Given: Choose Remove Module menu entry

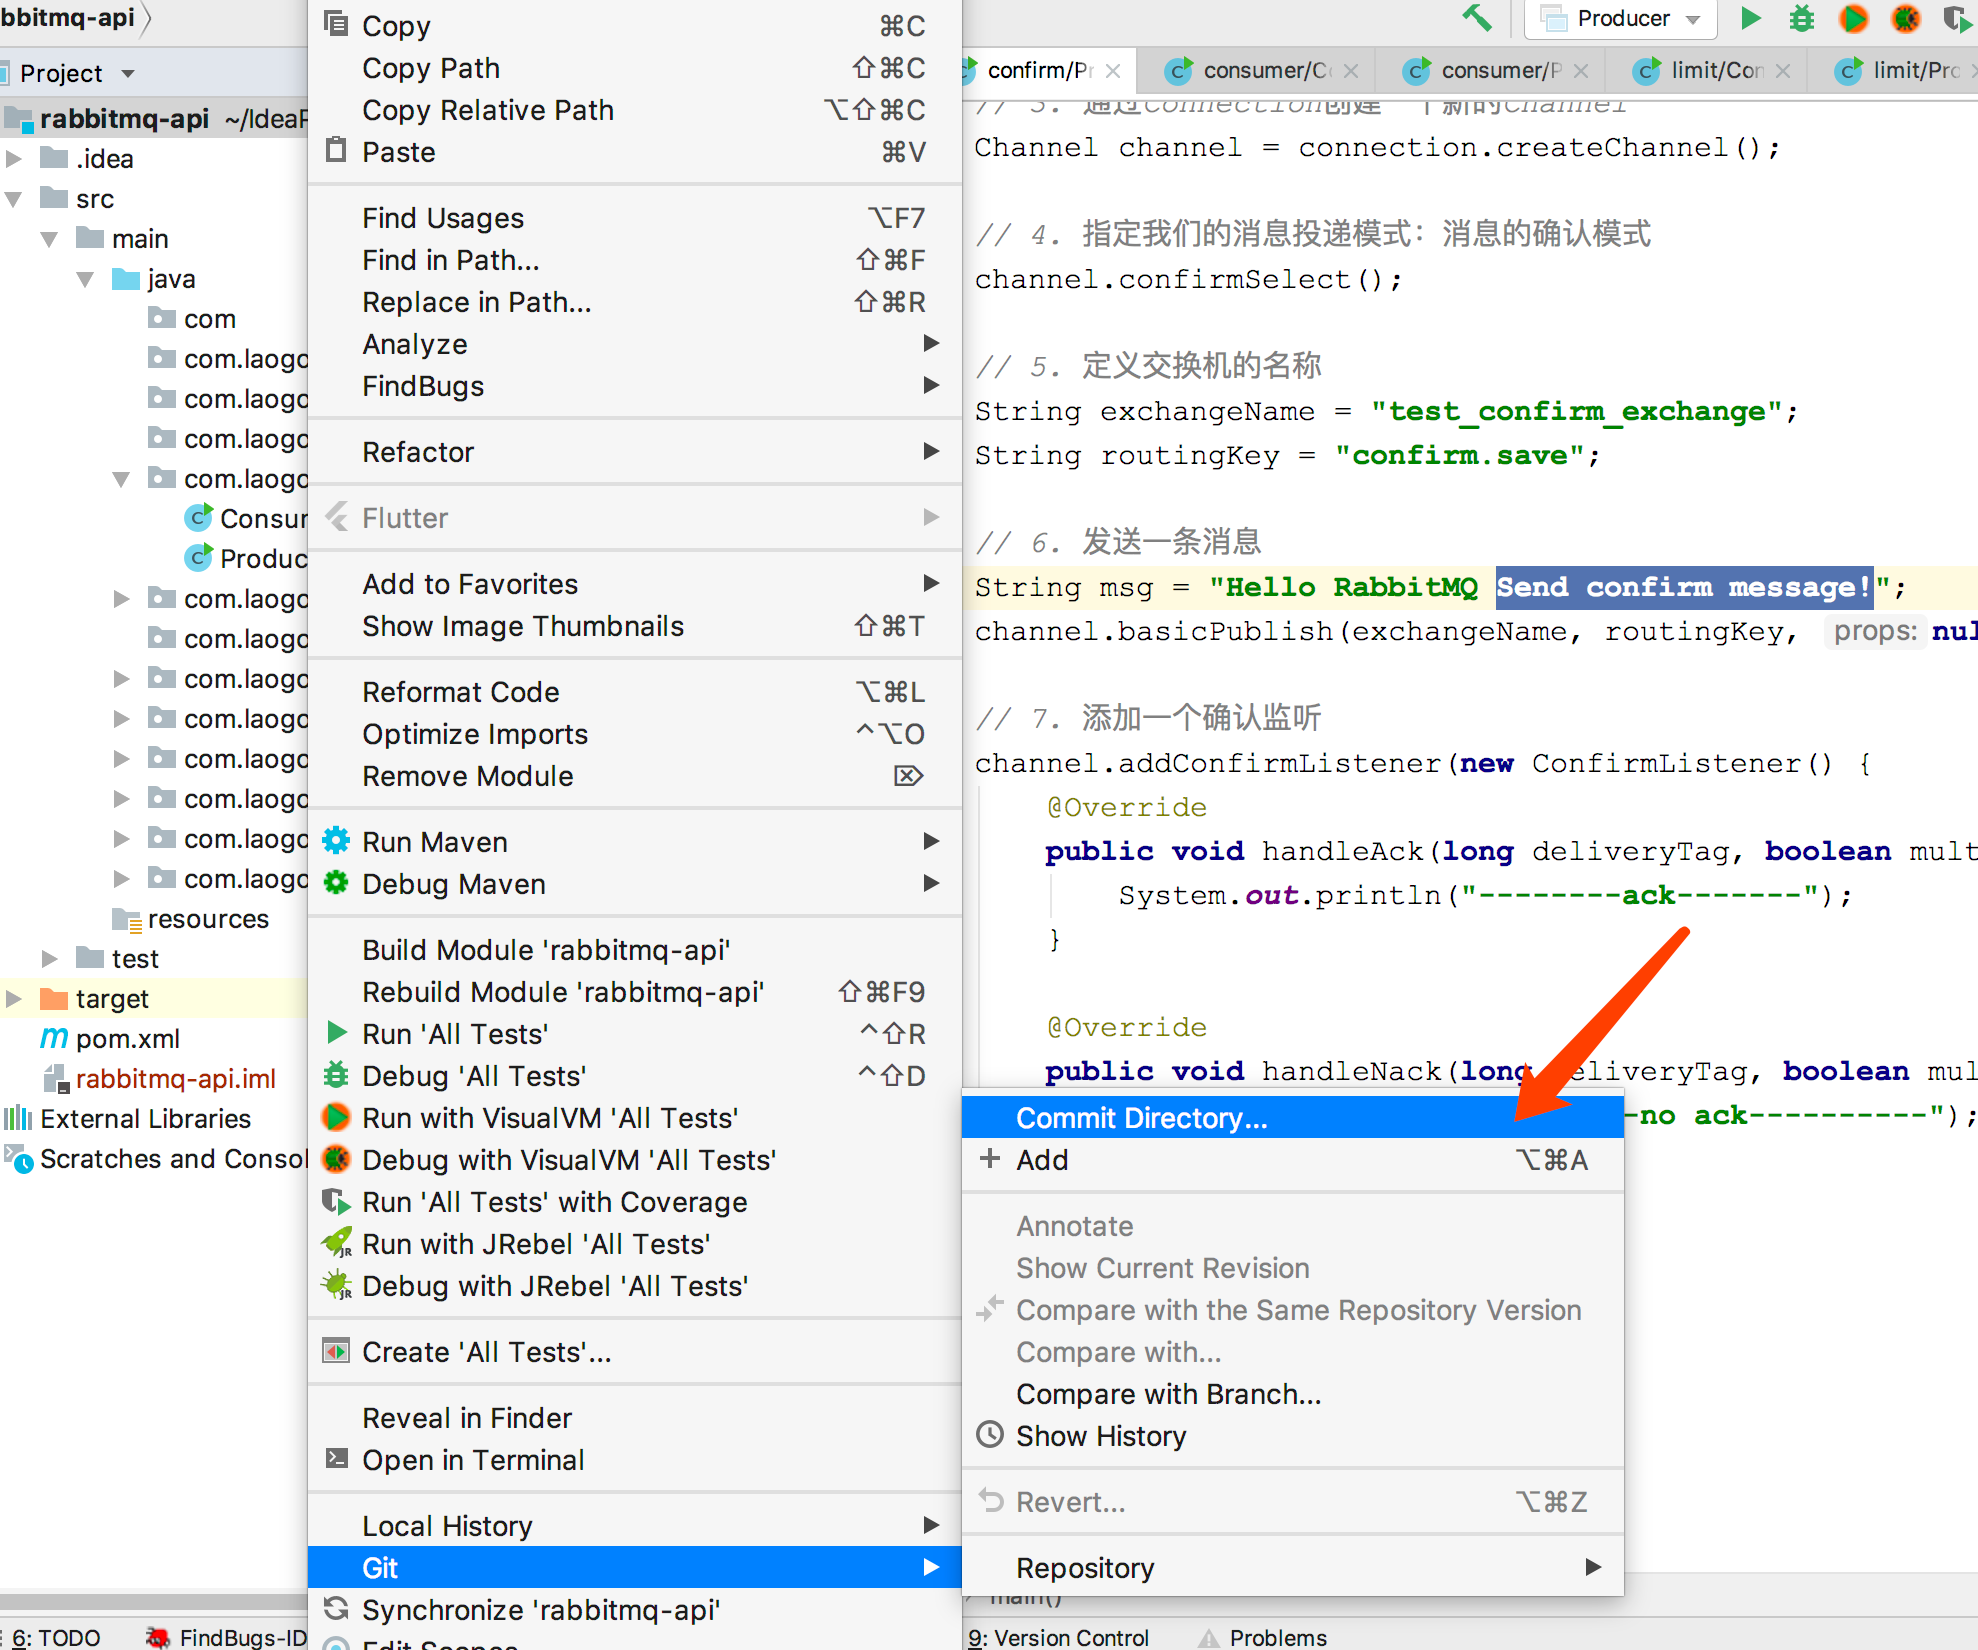Looking at the screenshot, I should 635,776.
